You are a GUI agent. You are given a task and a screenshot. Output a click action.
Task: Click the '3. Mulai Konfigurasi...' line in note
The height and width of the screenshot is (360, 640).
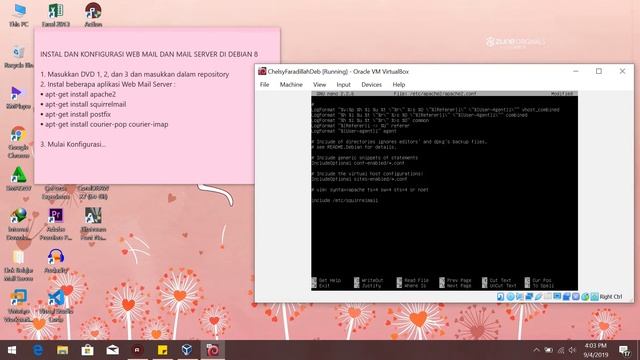[x=73, y=144]
